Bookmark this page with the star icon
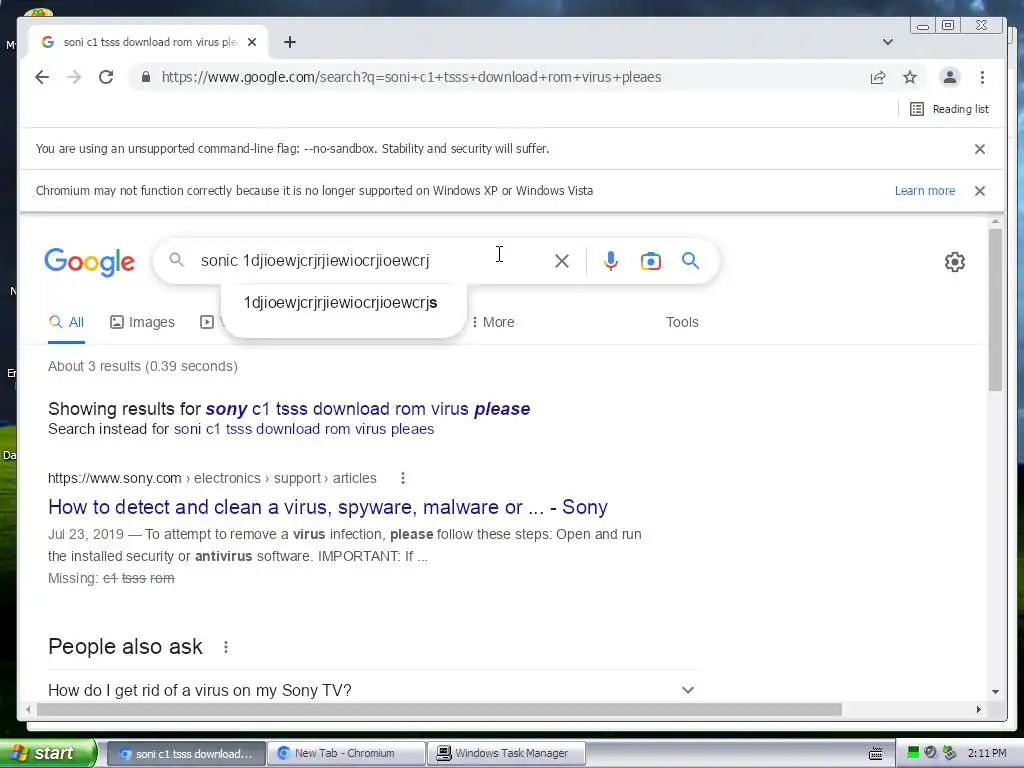Viewport: 1024px width, 768px height. click(910, 77)
